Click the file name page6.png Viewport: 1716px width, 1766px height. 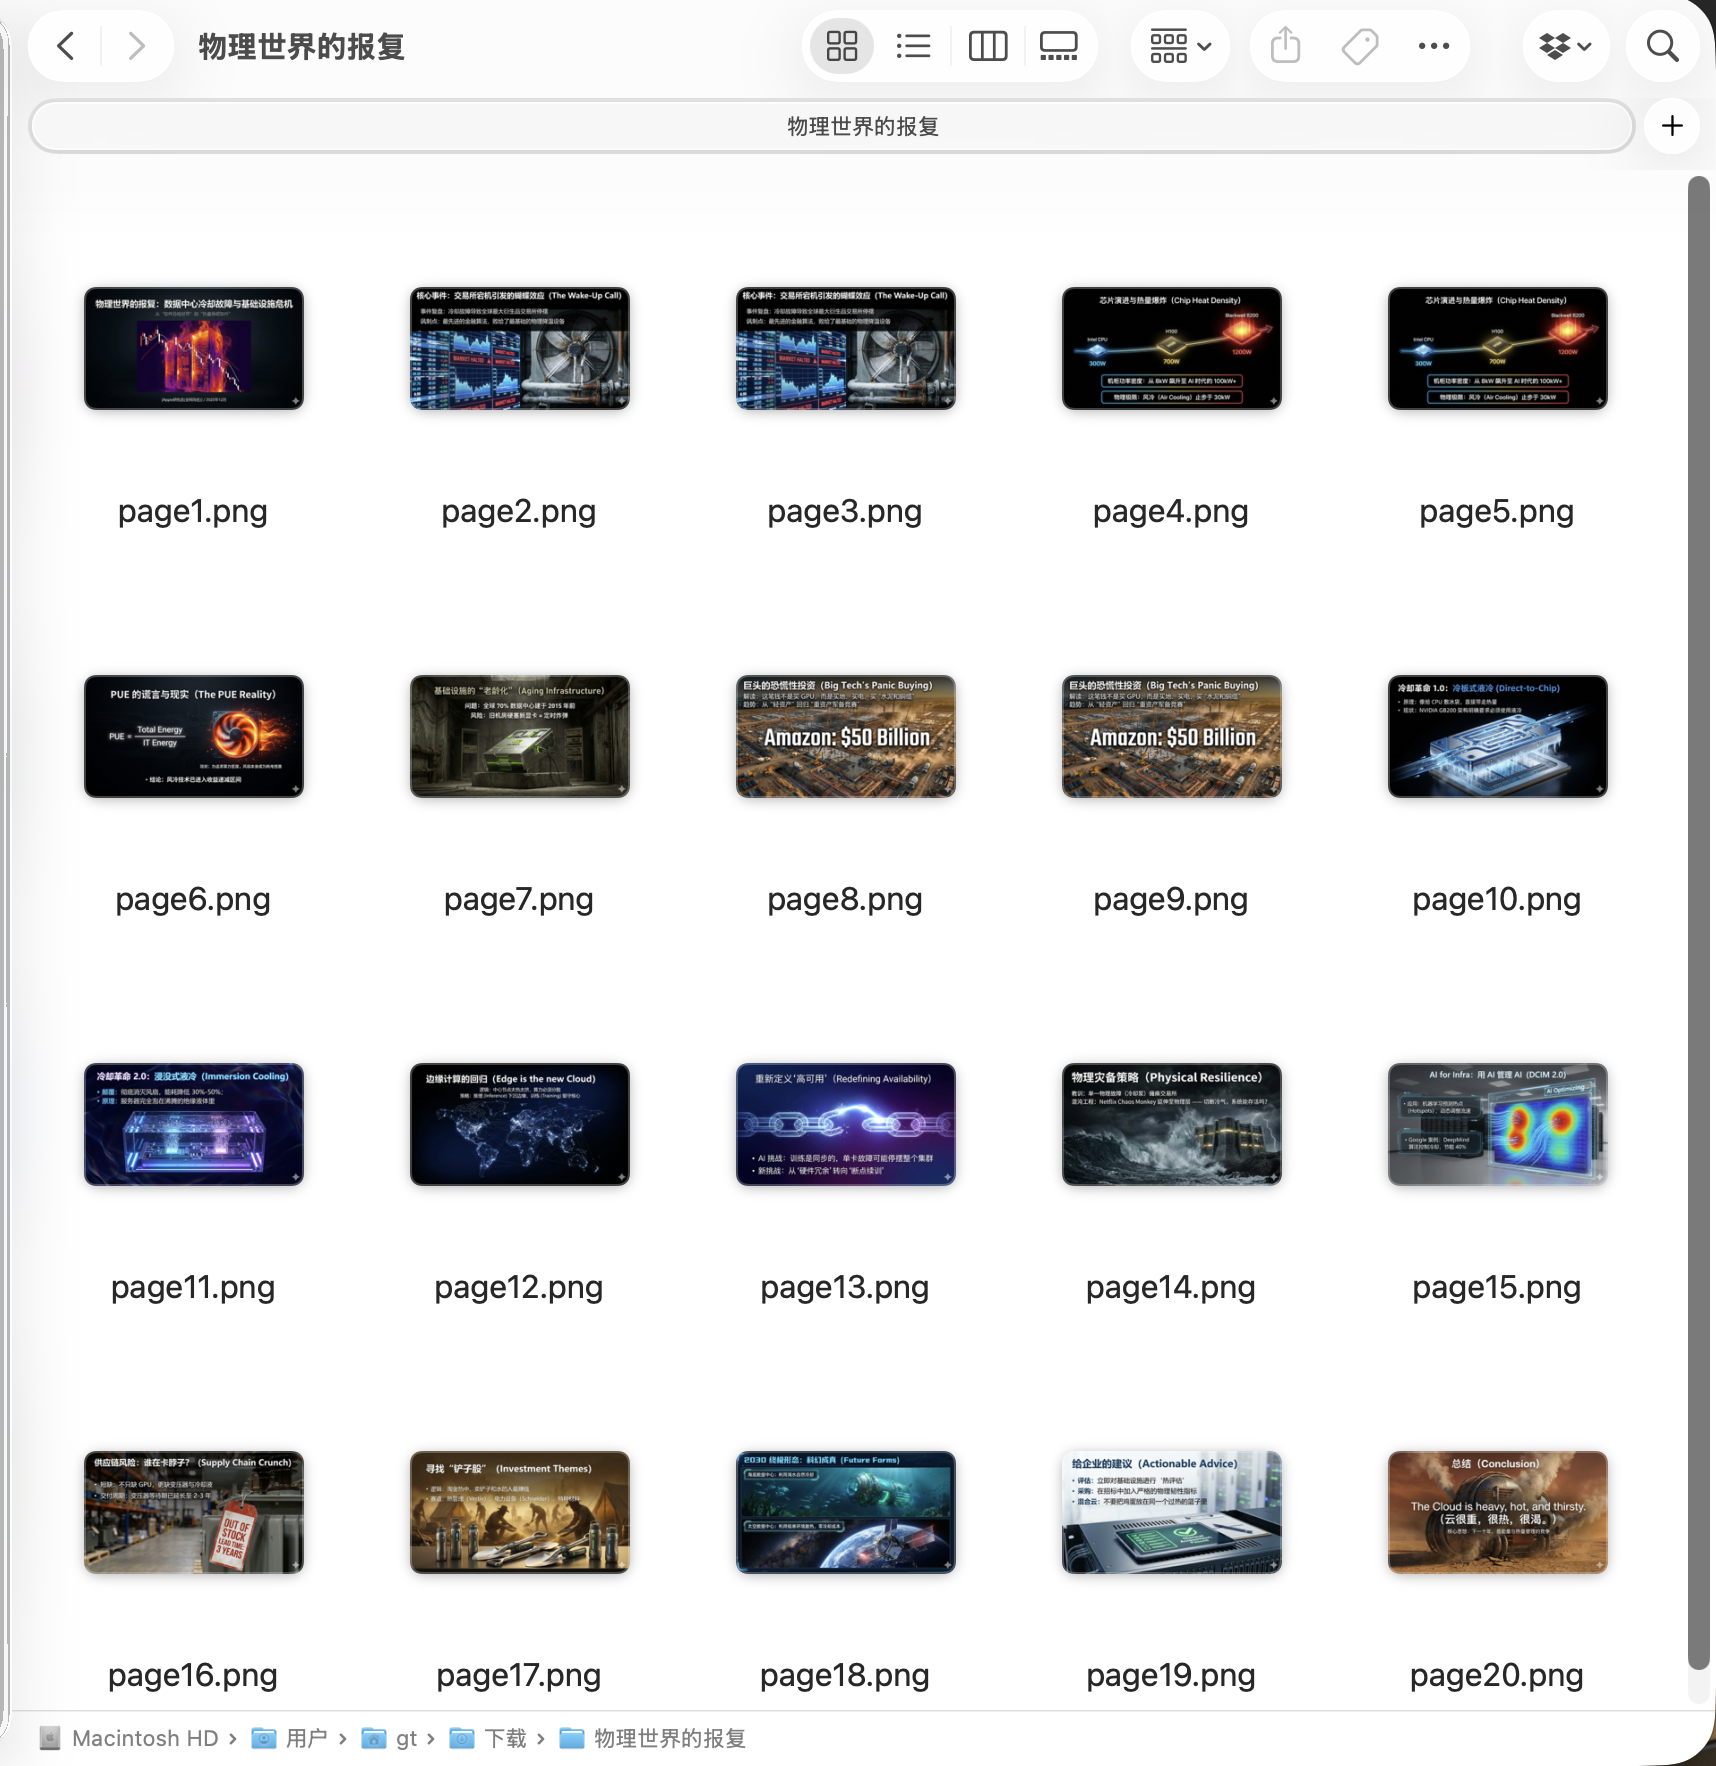[x=193, y=900]
